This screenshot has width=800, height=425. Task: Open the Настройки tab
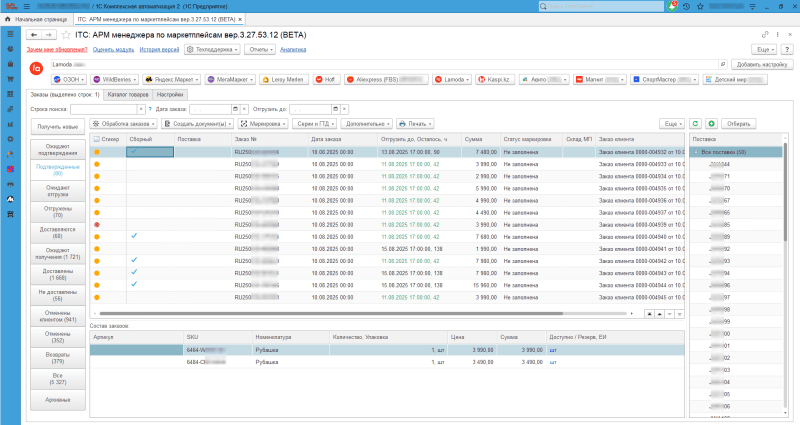pyautogui.click(x=171, y=94)
